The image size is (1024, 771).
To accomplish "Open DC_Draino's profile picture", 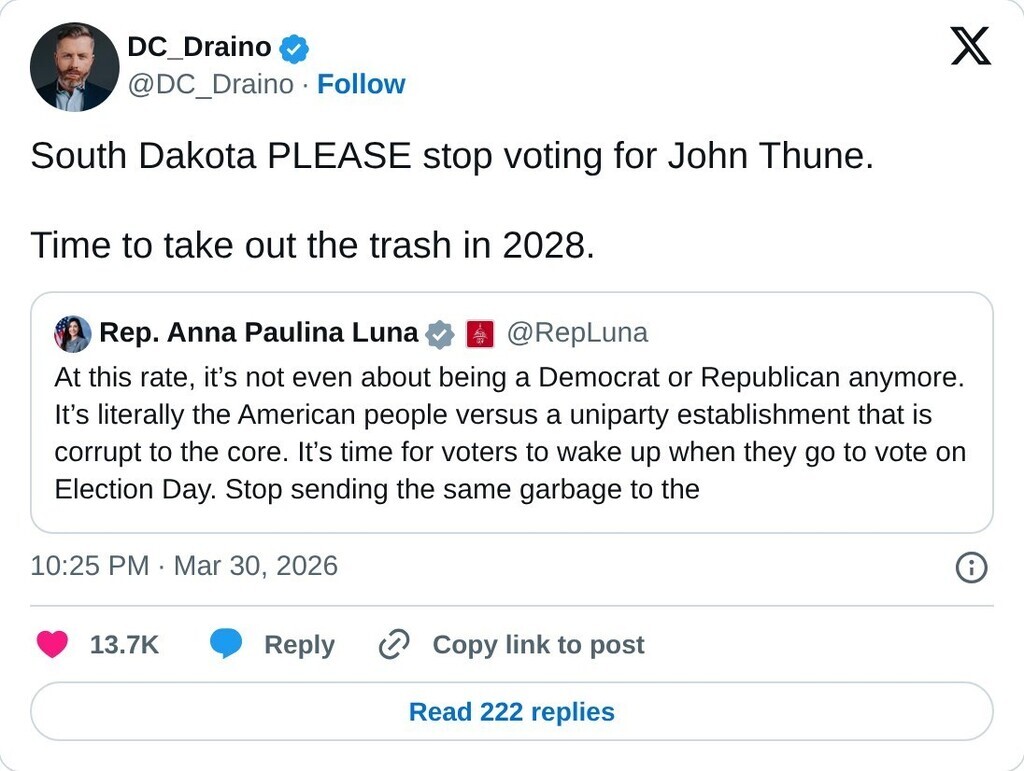I will click(x=75, y=66).
